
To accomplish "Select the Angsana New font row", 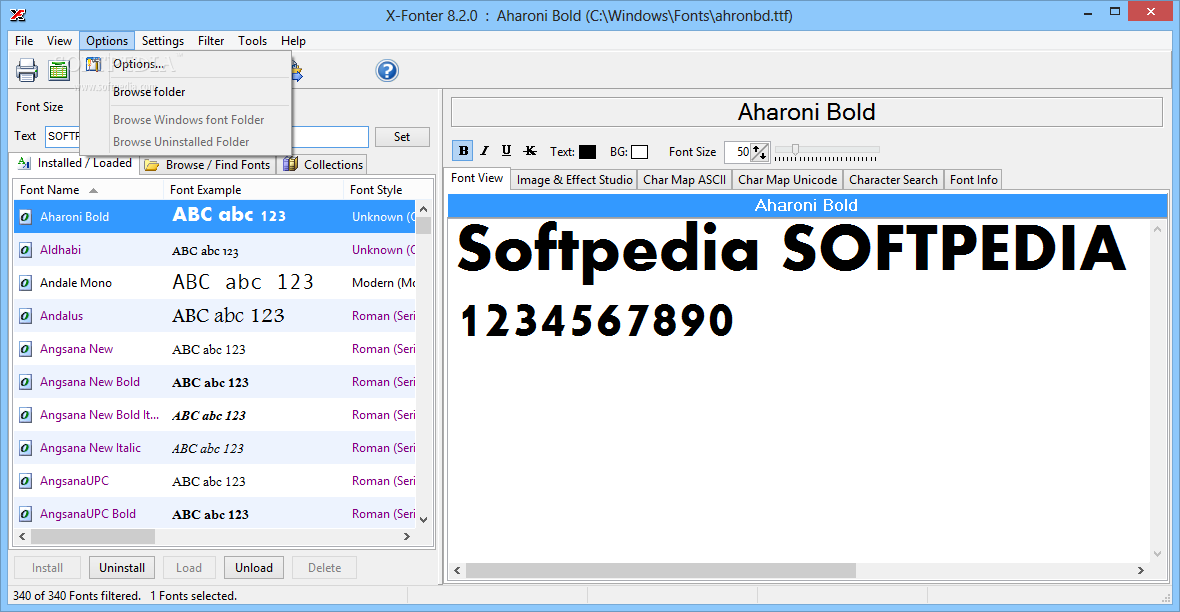I will tap(214, 349).
